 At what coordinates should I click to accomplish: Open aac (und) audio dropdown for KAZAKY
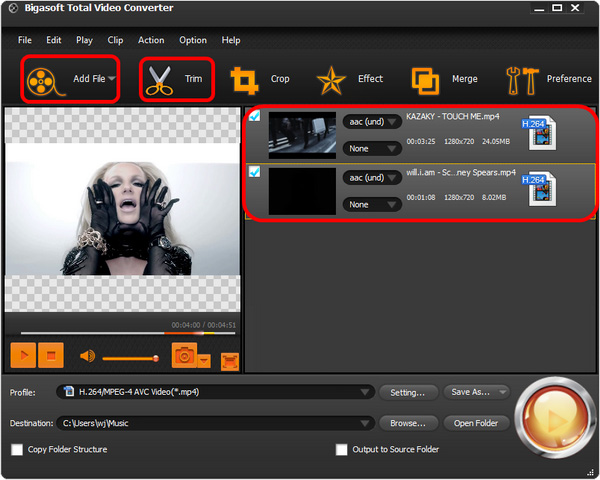(372, 122)
